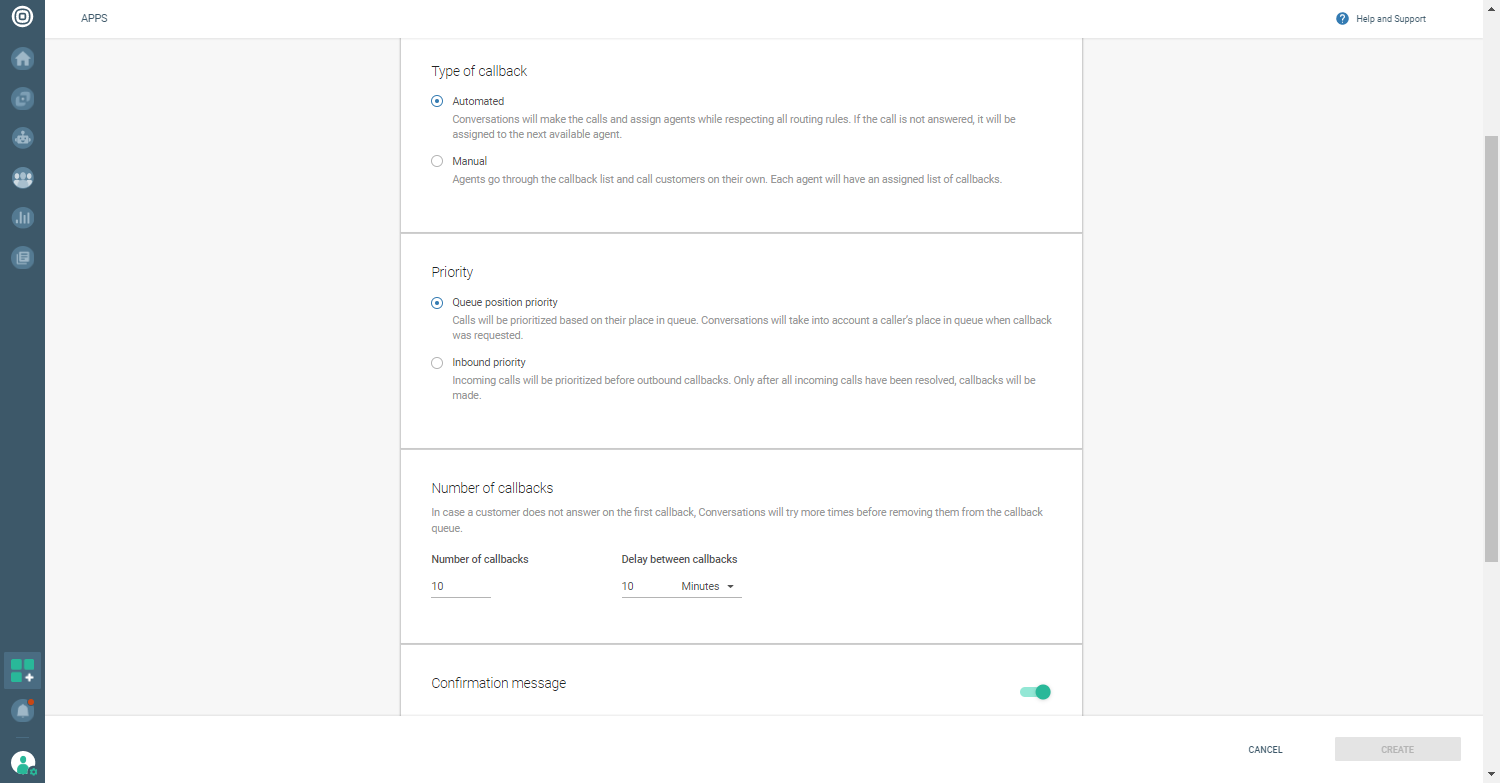1500x783 pixels.
Task: Expand the Minutes delay unit dropdown
Action: [x=709, y=587]
